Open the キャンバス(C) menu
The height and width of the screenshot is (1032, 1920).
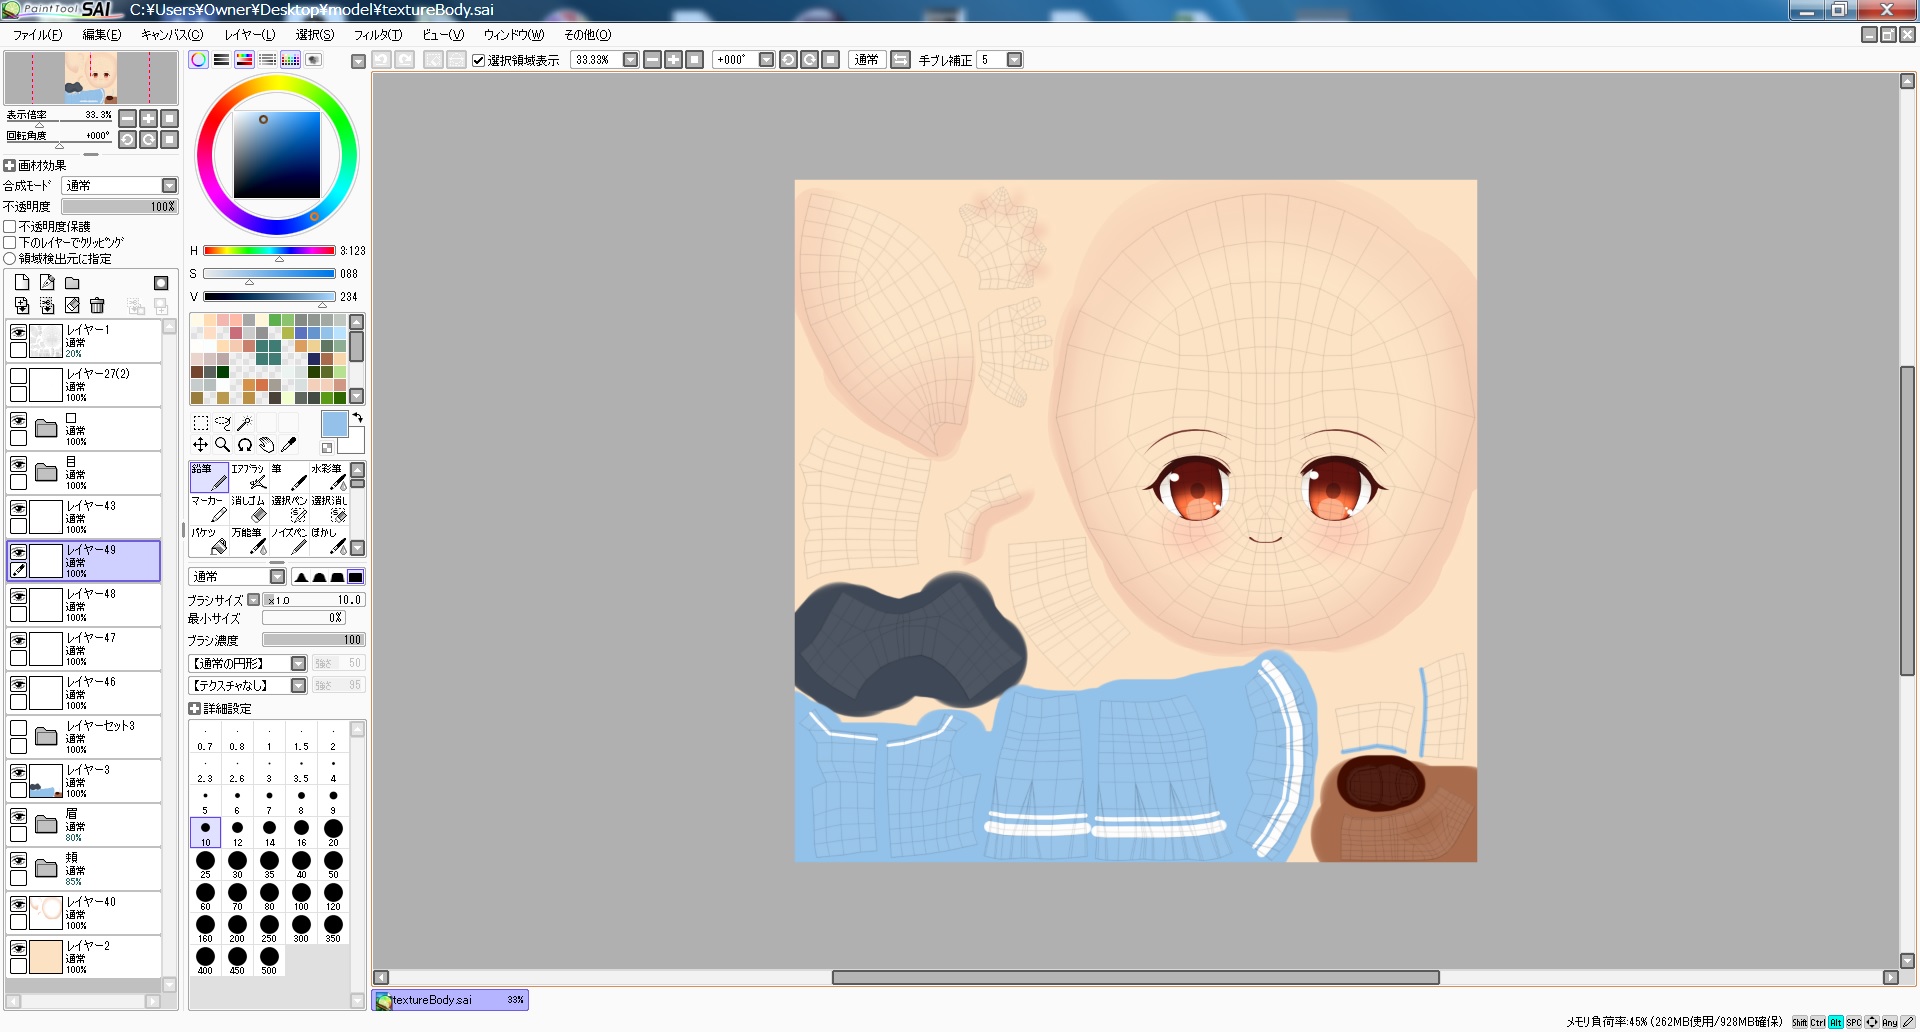[x=172, y=35]
